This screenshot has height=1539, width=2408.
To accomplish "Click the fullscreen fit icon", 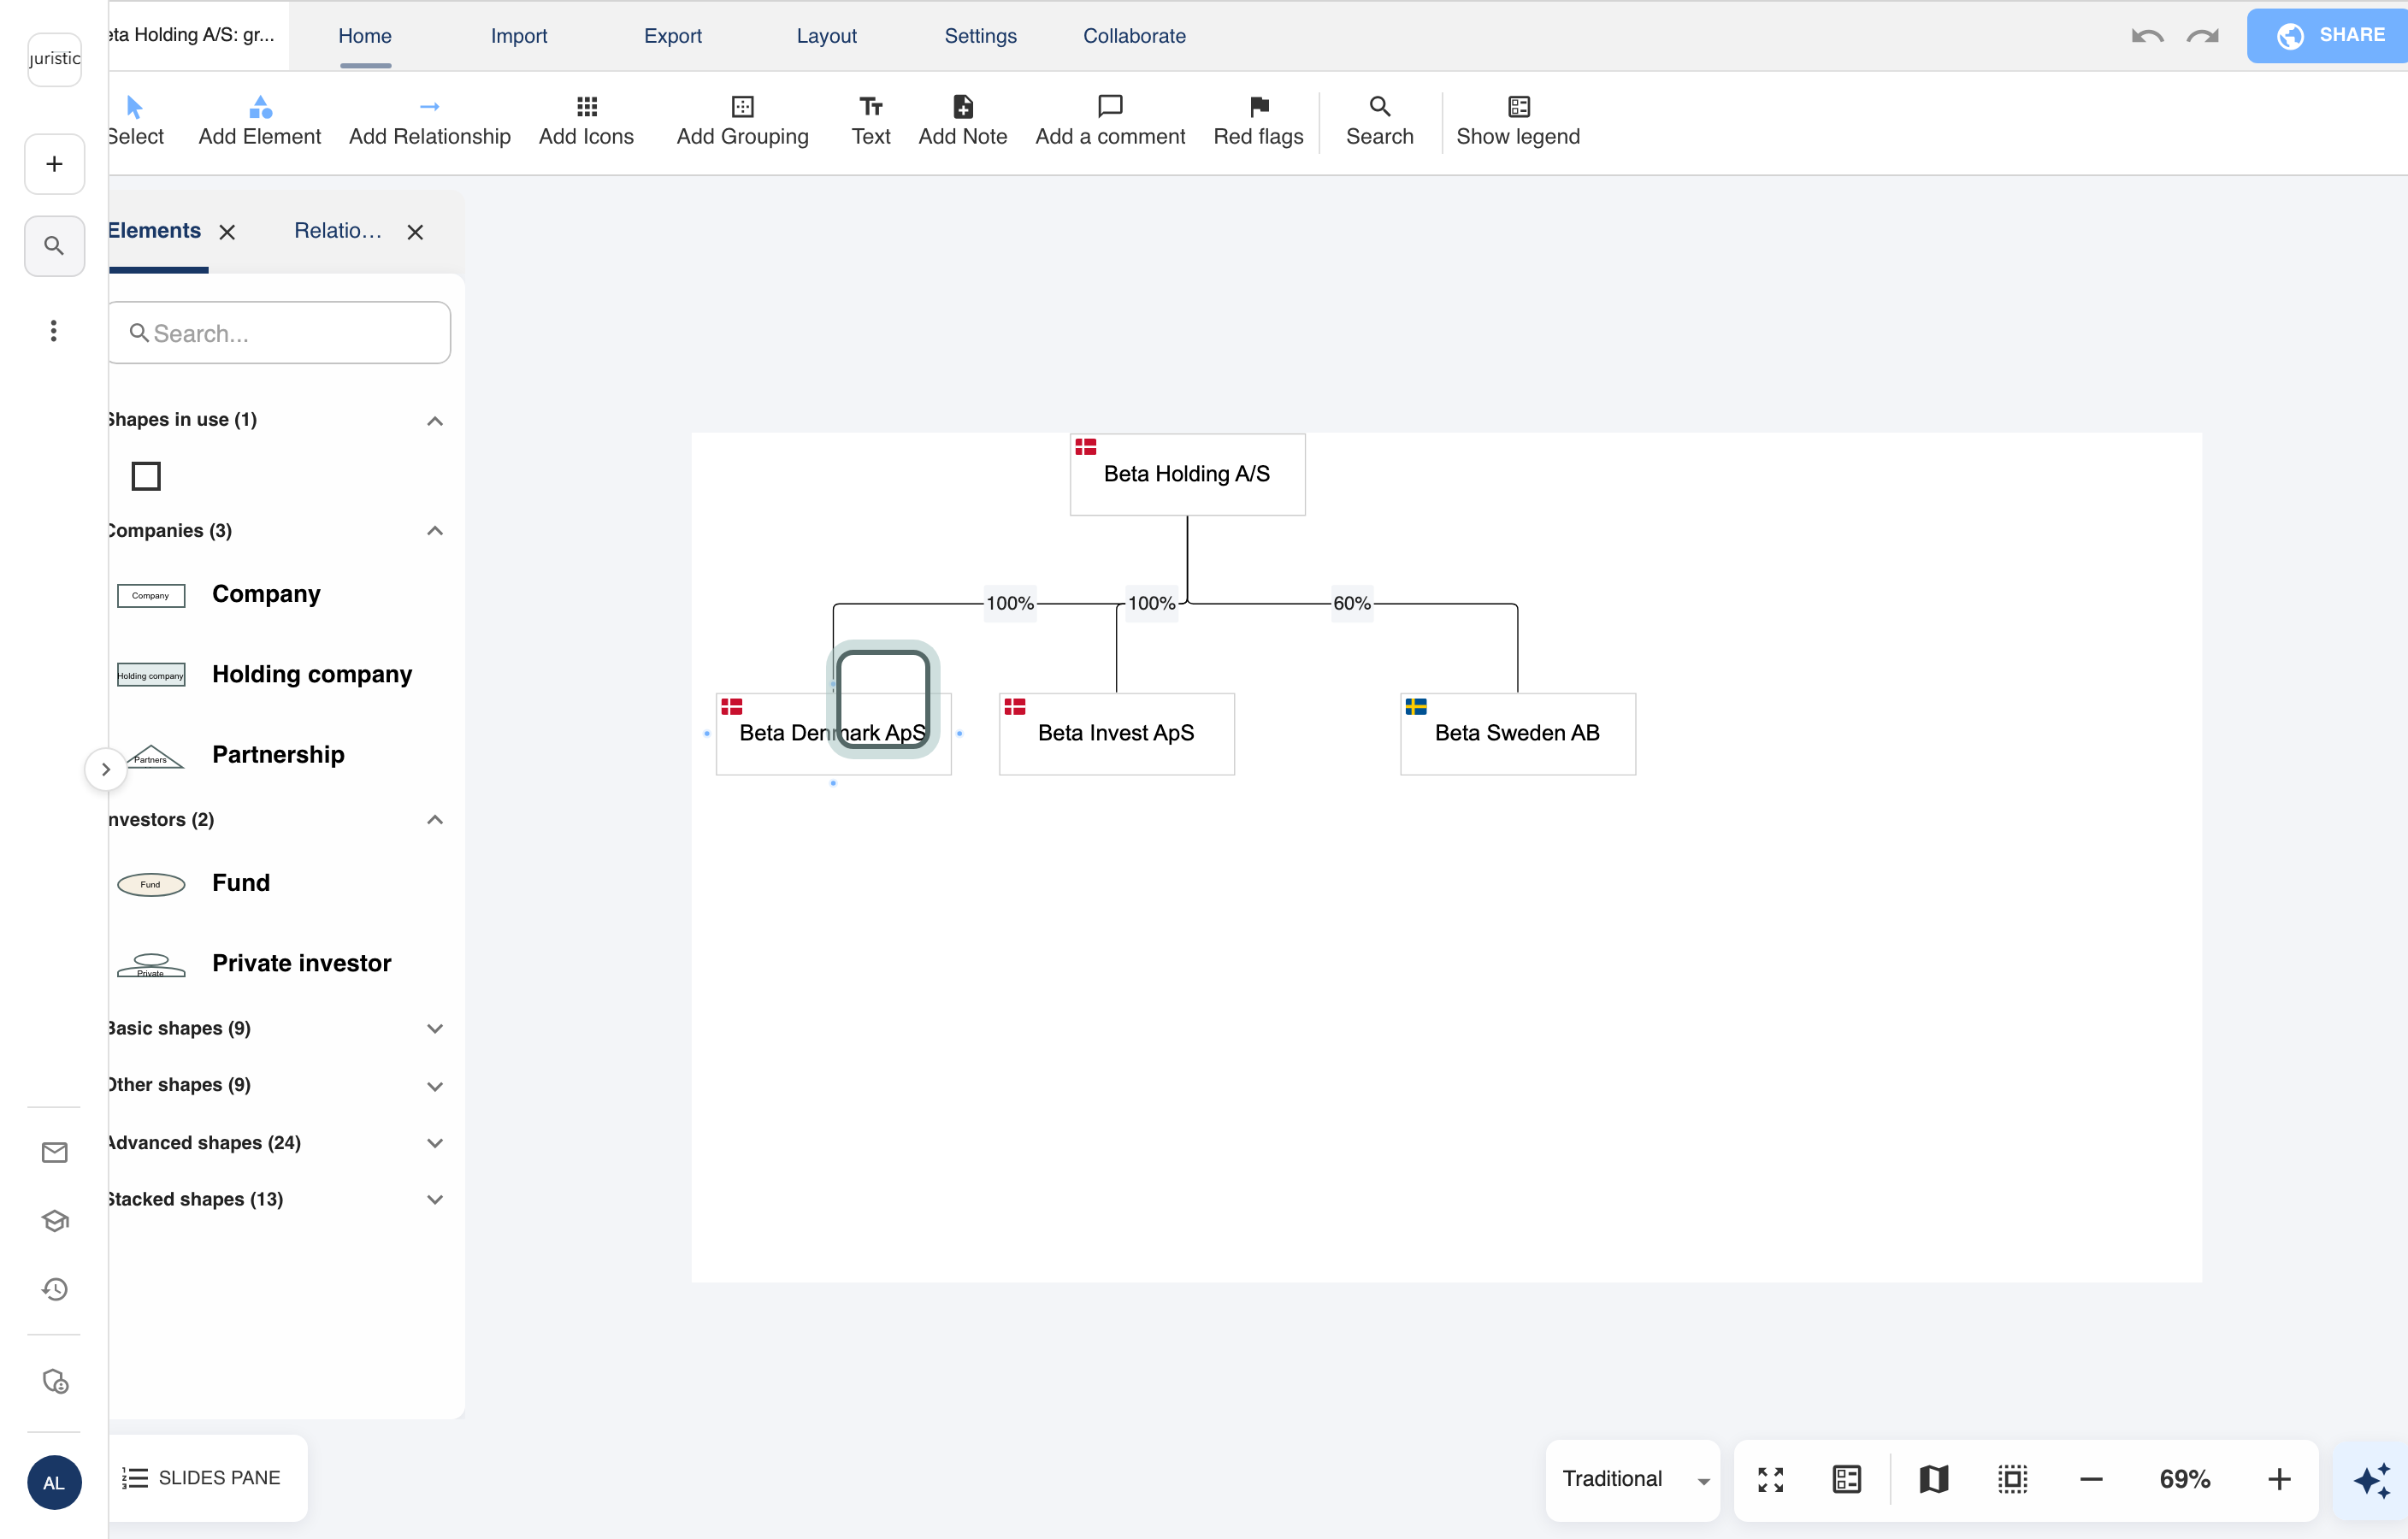I will pyautogui.click(x=1770, y=1479).
